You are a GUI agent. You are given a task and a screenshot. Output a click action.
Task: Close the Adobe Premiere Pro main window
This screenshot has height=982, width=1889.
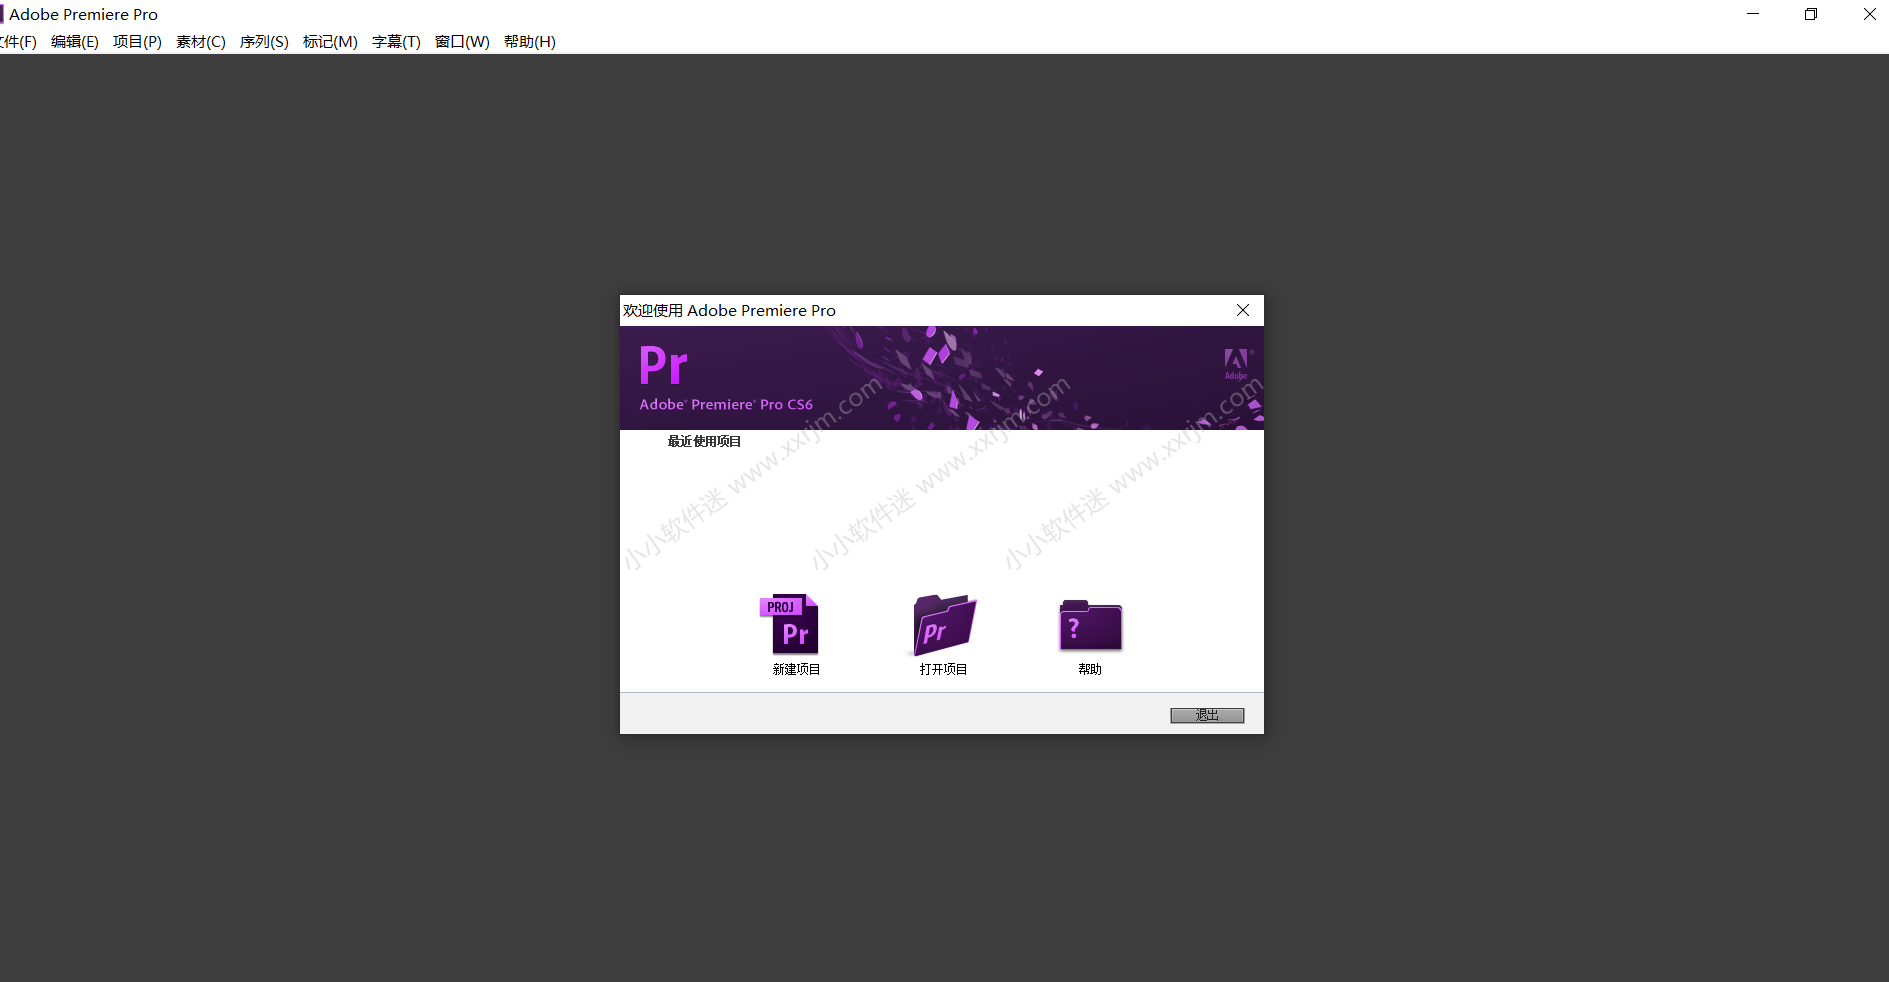1869,14
